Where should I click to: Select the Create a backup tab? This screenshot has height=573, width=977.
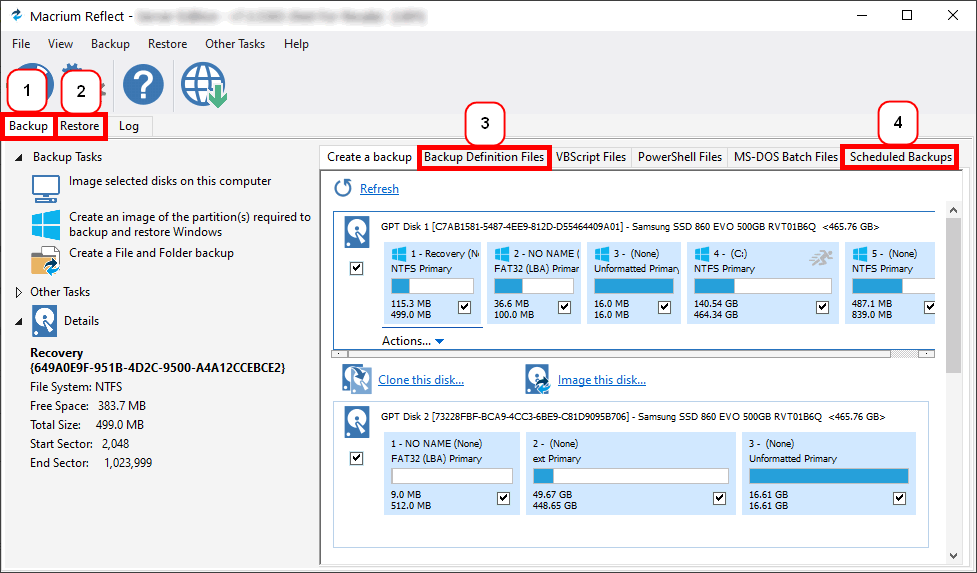click(369, 157)
